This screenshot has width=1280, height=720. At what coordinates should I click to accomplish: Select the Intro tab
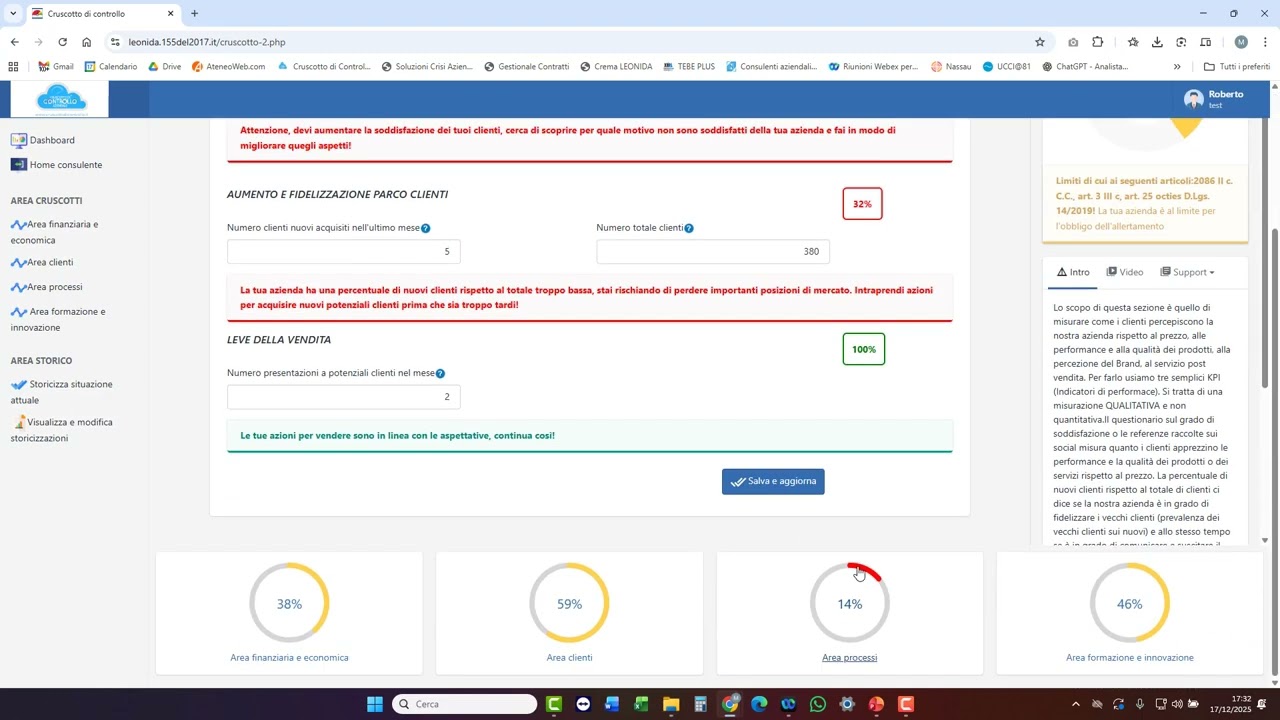click(x=1073, y=272)
